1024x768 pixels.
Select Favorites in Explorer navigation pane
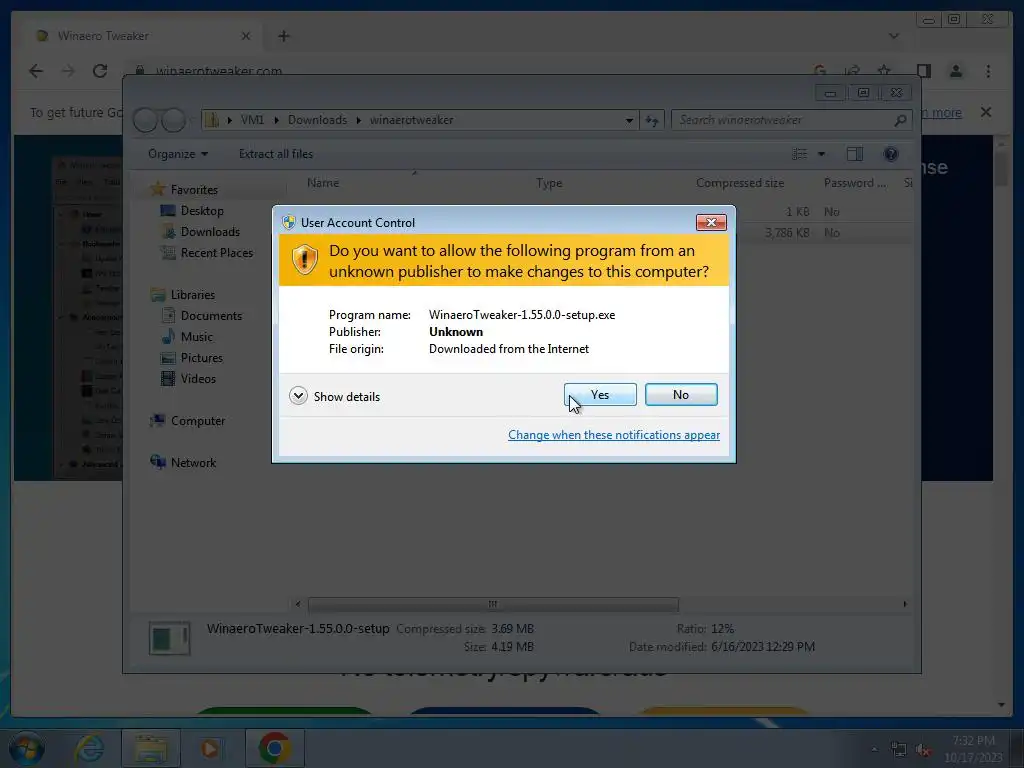pos(194,190)
